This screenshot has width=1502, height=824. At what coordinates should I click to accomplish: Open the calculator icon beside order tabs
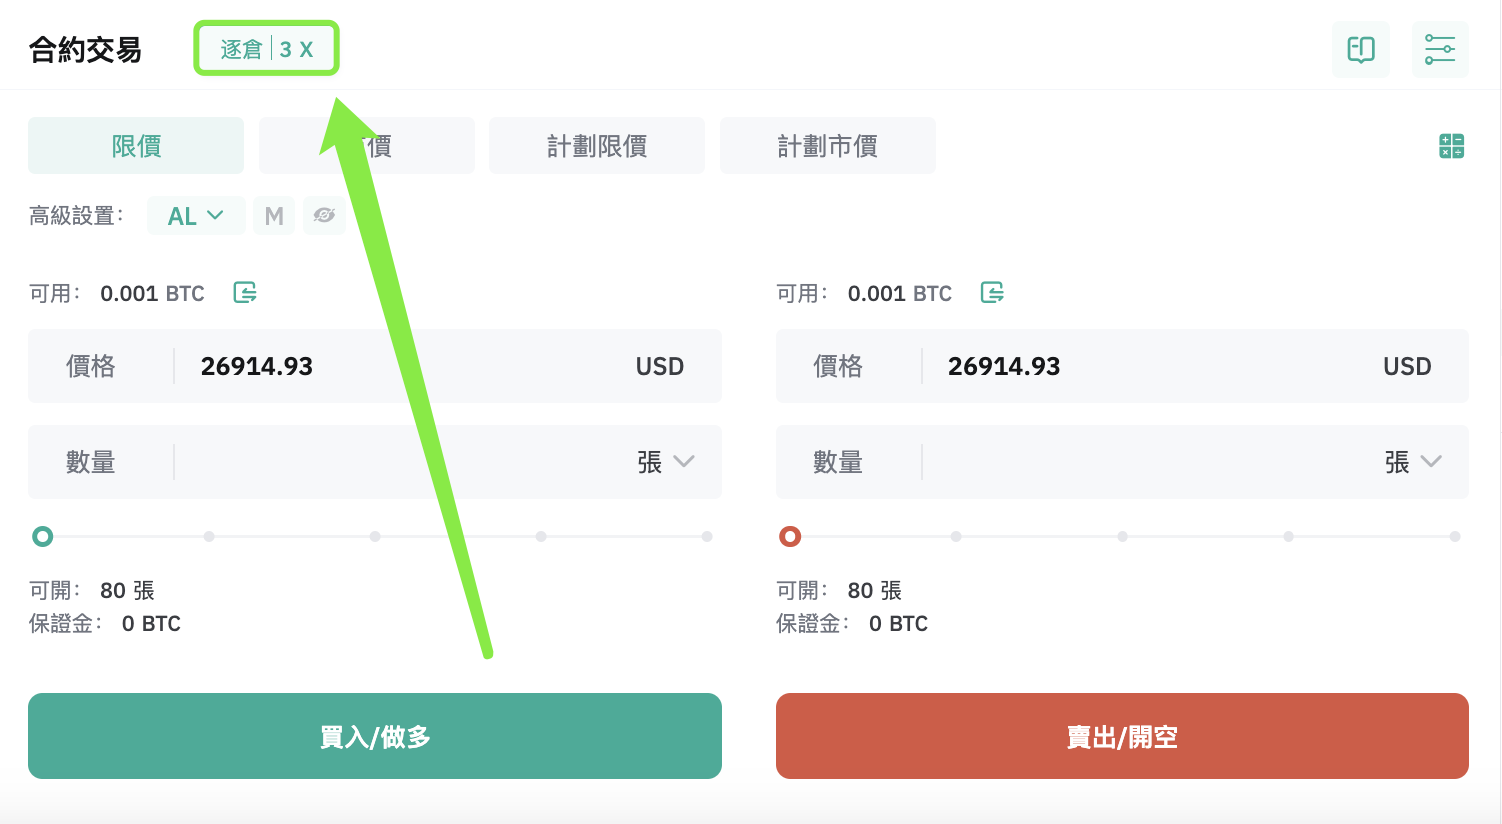coord(1451,146)
